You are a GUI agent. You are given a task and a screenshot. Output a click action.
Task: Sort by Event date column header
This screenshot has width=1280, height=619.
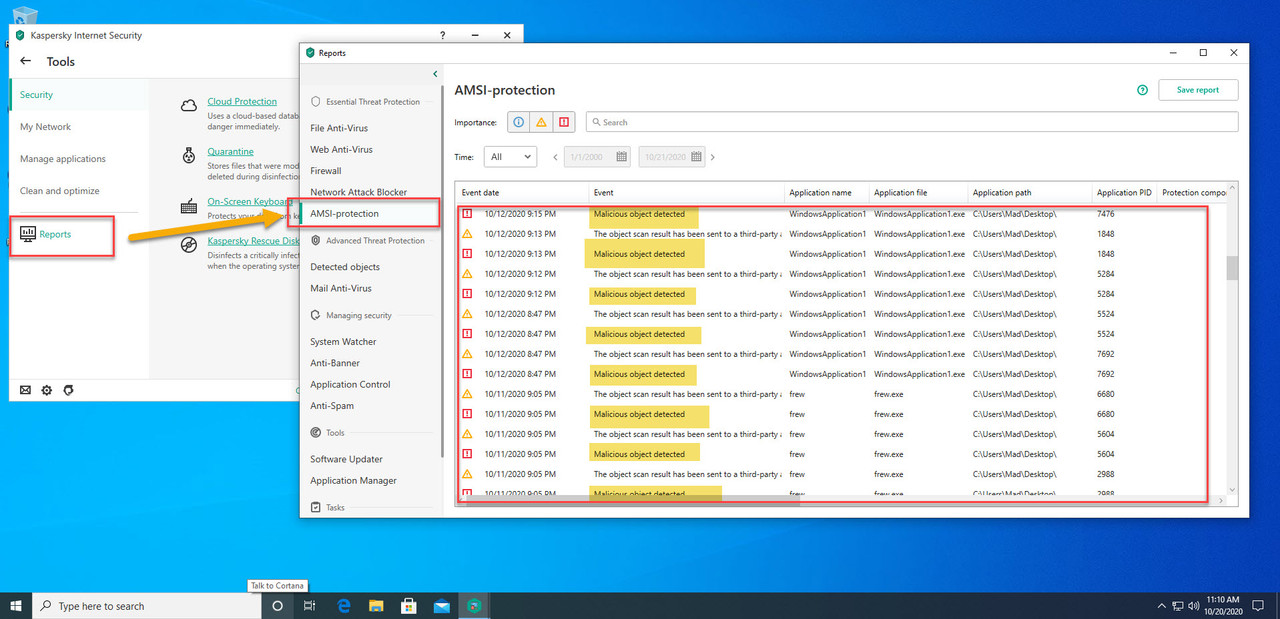tap(522, 193)
